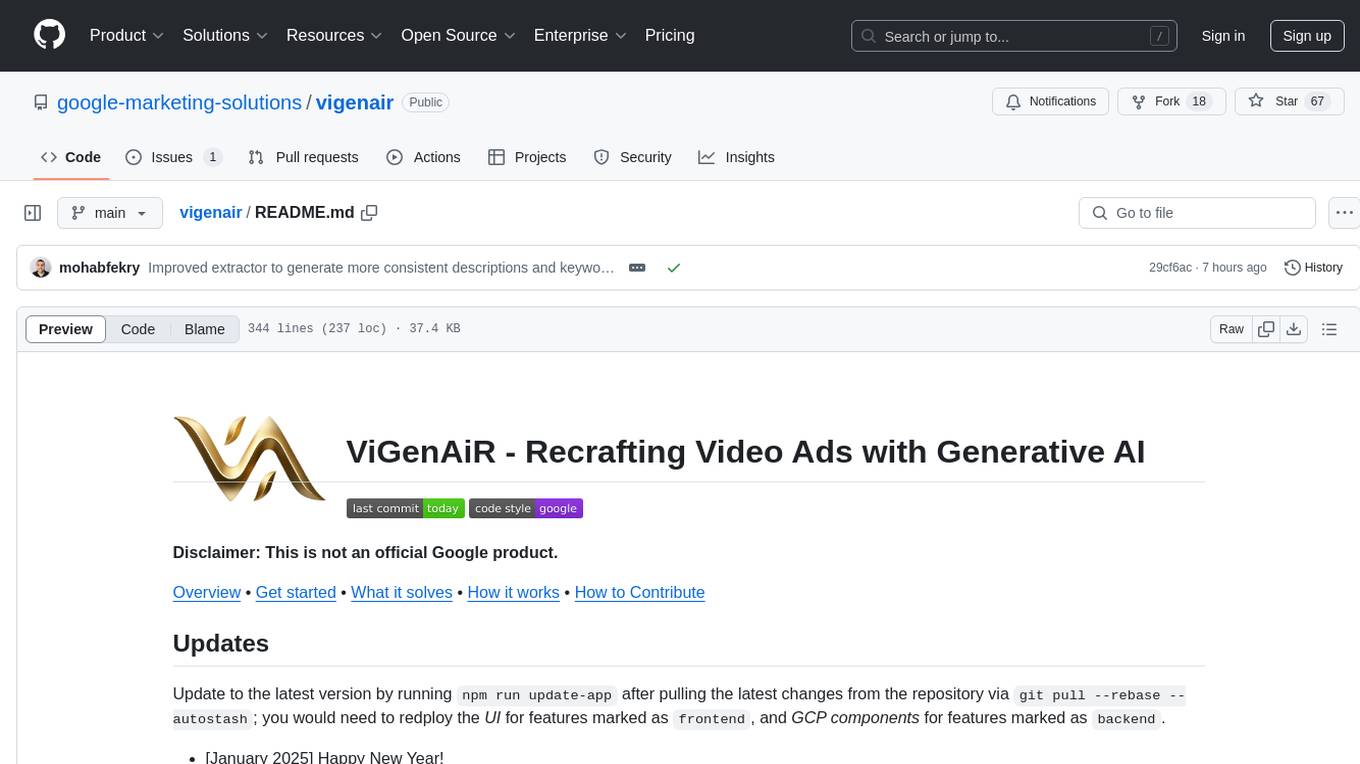
Task: Click the last commit today badge
Action: 405,508
